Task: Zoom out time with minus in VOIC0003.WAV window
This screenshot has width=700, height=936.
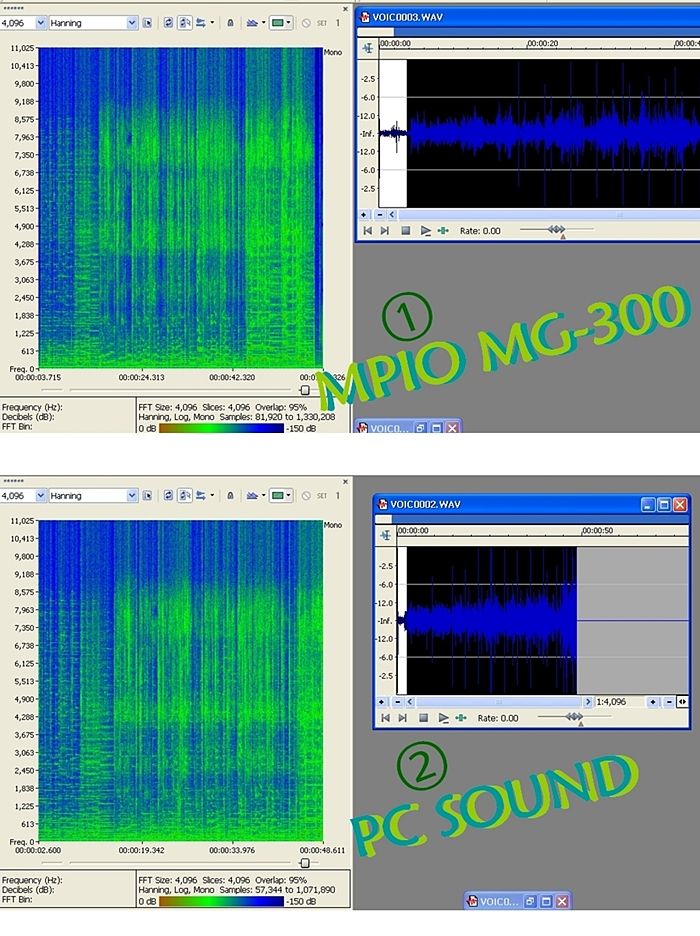Action: (380, 214)
